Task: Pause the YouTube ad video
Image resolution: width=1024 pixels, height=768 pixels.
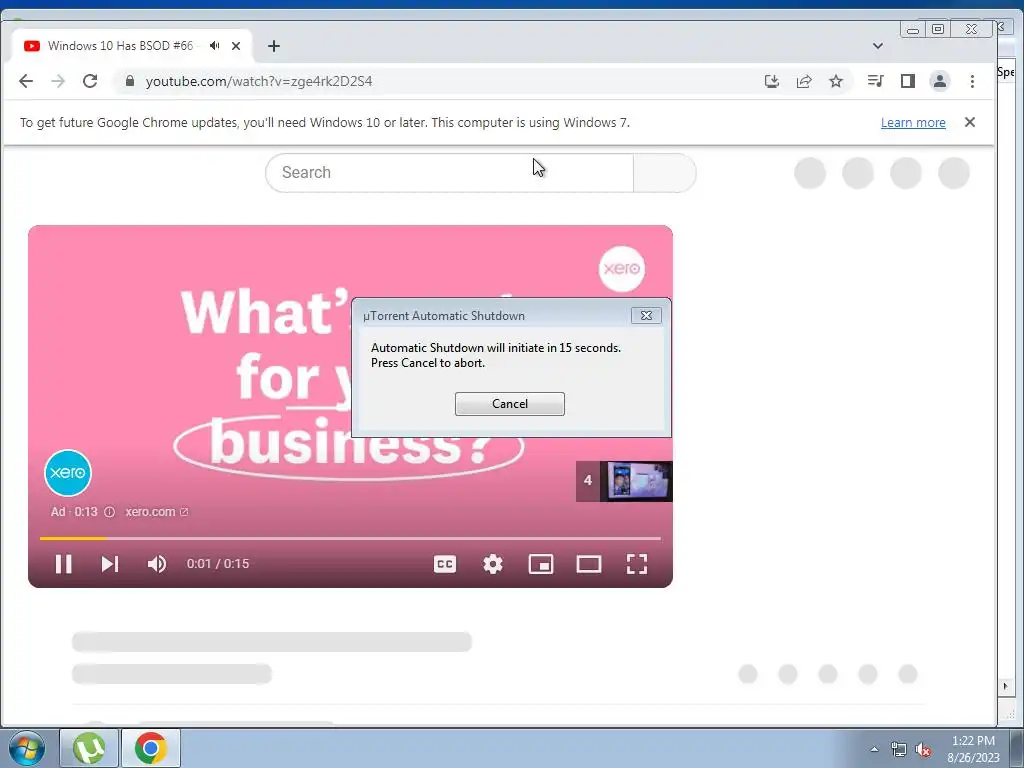Action: (x=63, y=564)
